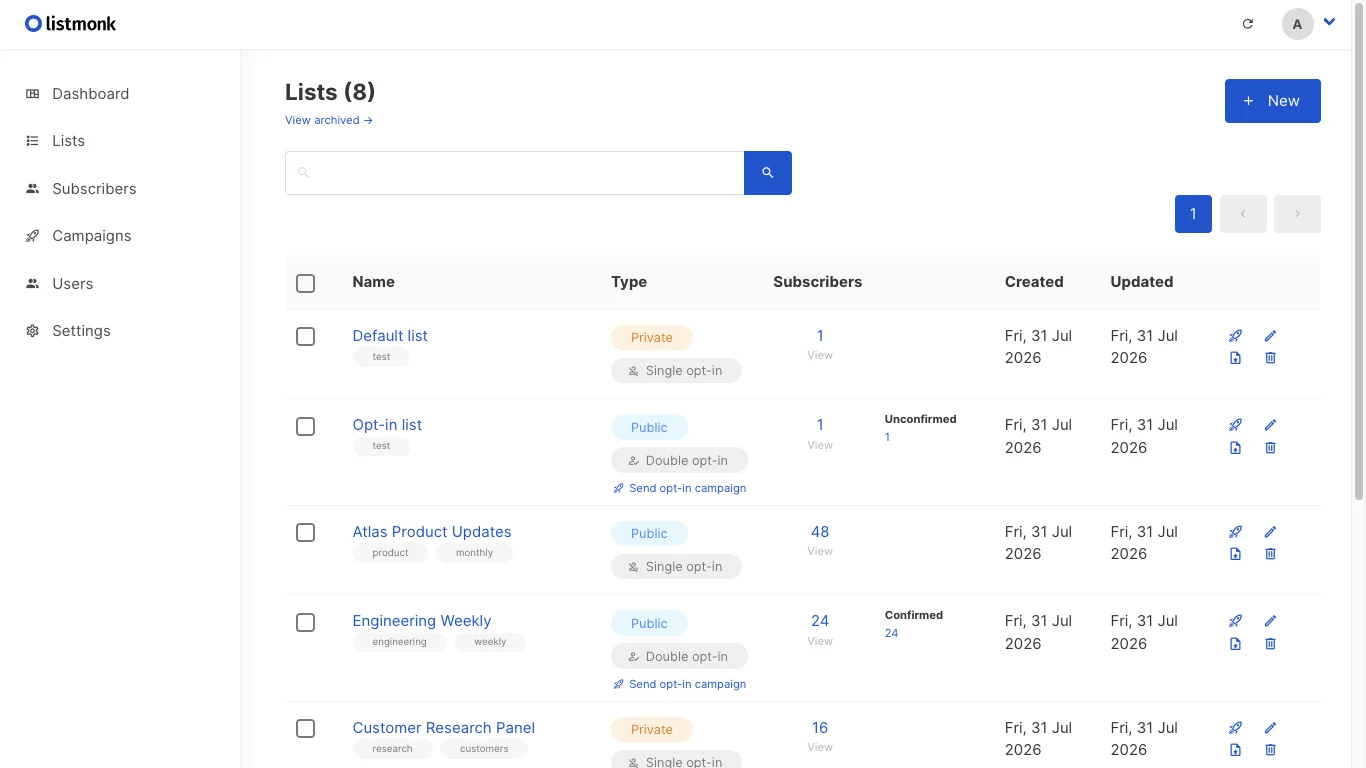Edit Engineering Weekly pencil icon
Image resolution: width=1366 pixels, height=768 pixels.
coord(1270,621)
